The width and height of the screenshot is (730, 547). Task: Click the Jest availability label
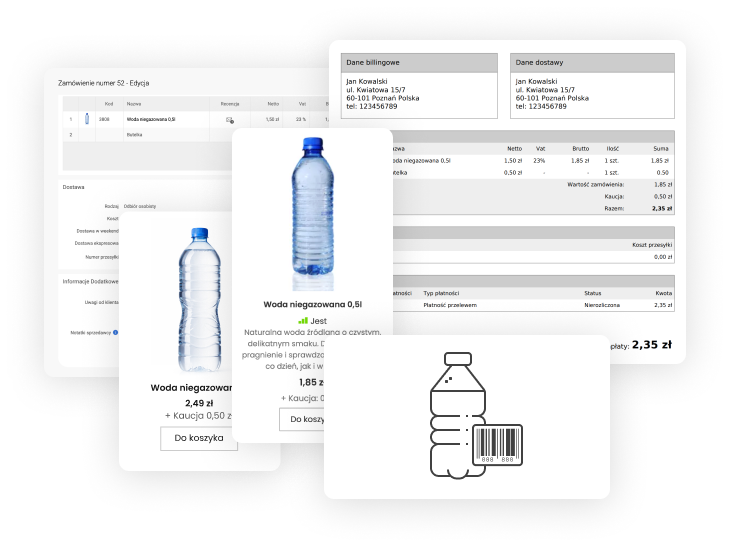pyautogui.click(x=318, y=321)
